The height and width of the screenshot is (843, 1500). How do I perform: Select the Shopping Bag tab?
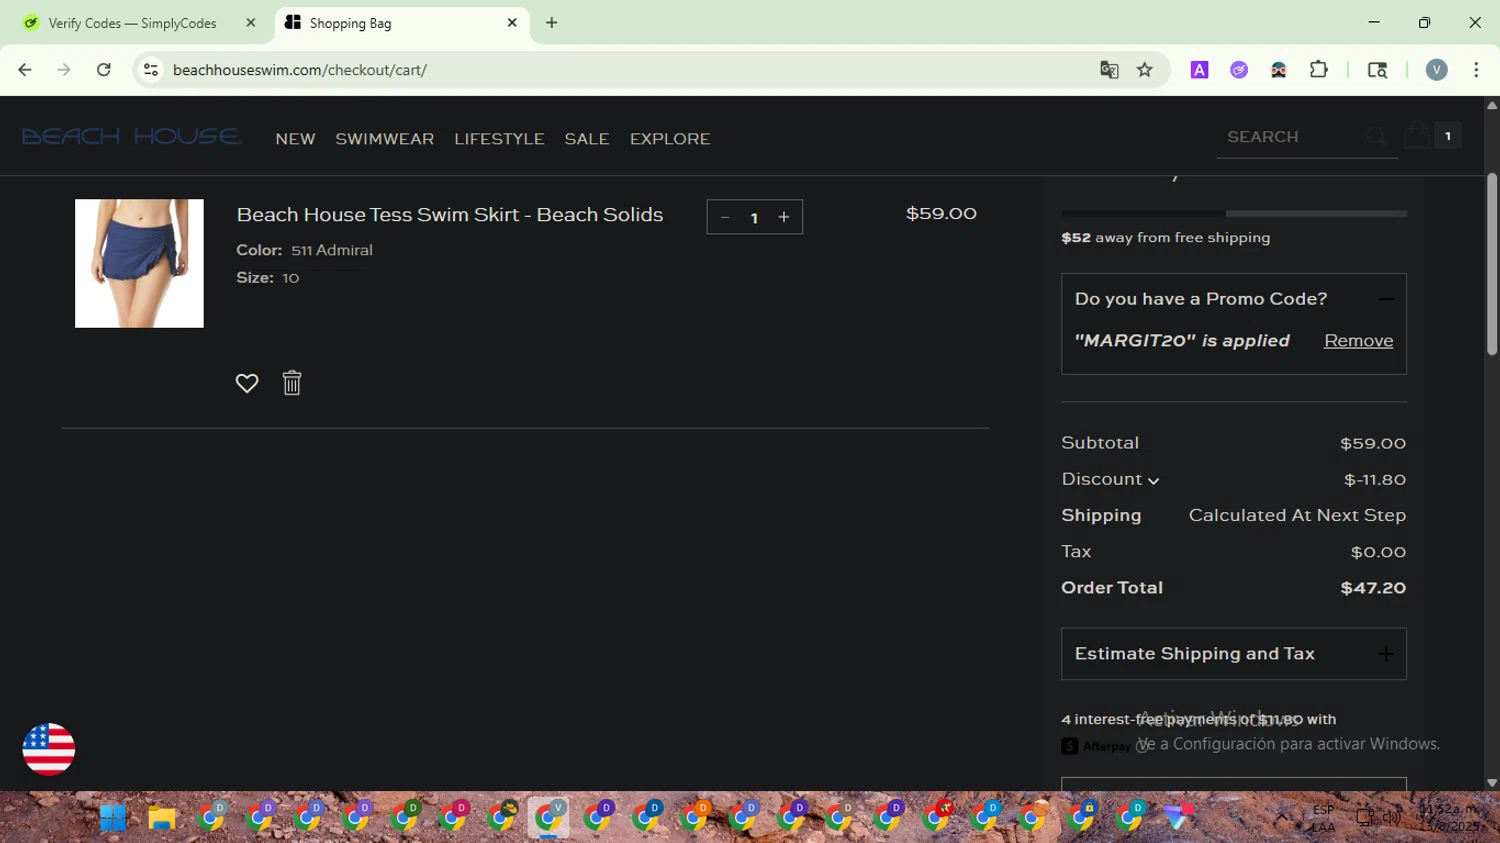tap(401, 23)
